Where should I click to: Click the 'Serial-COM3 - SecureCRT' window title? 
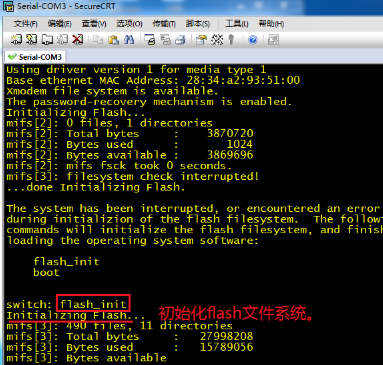(66, 6)
